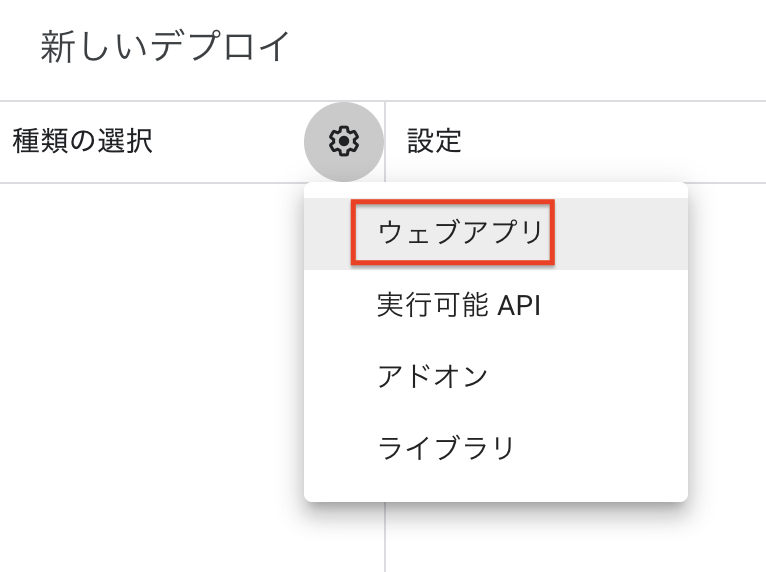Open the deployment type selector cog
The height and width of the screenshot is (572, 766).
click(343, 142)
